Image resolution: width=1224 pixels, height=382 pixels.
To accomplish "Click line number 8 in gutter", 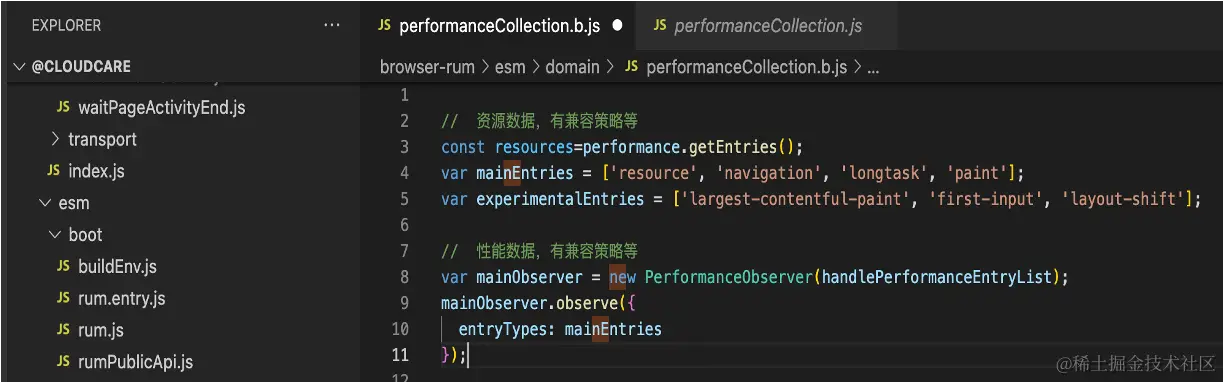I will click(404, 276).
